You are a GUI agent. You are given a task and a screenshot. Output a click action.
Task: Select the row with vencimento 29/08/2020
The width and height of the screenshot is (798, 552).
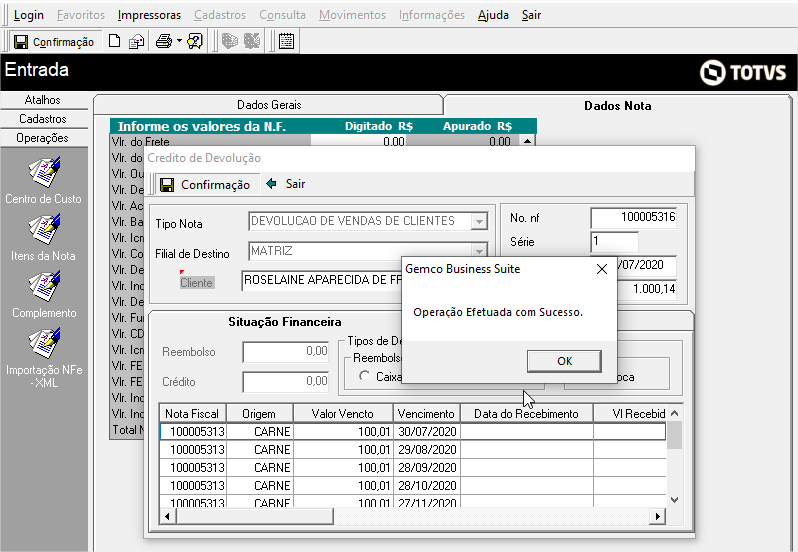pos(412,450)
